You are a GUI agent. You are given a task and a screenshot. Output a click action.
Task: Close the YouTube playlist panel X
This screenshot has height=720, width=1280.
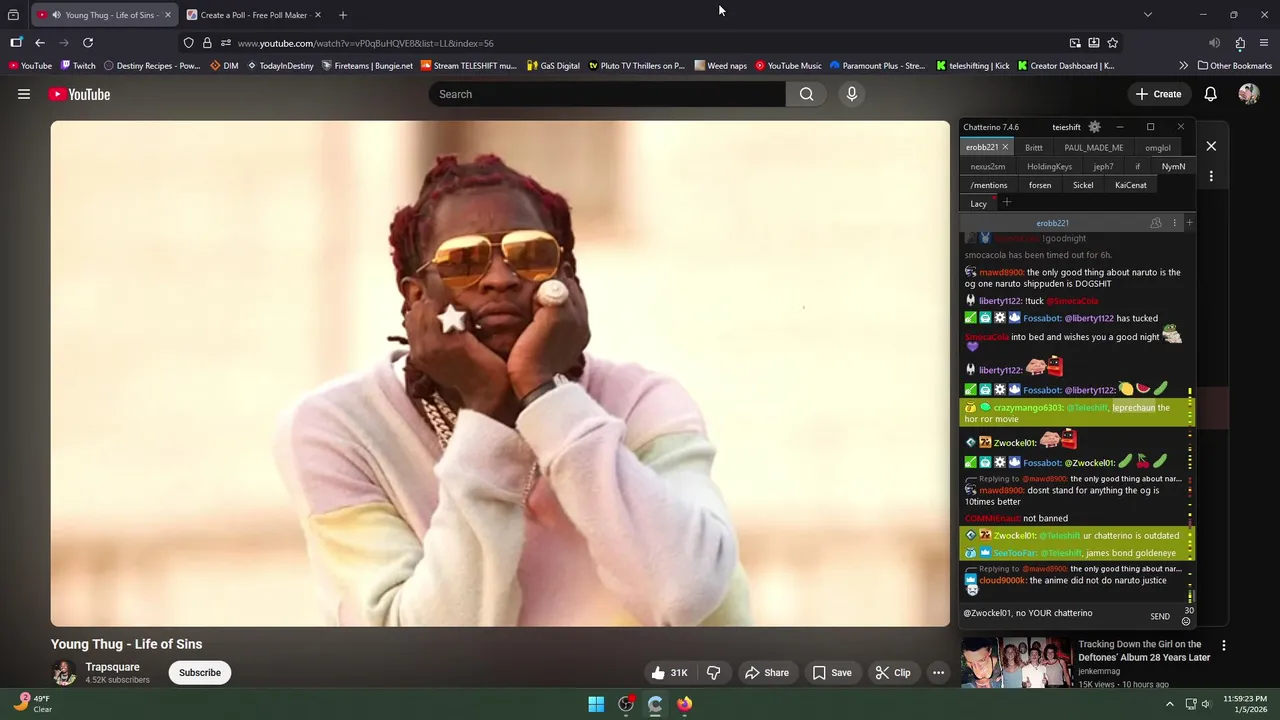coord(1211,147)
